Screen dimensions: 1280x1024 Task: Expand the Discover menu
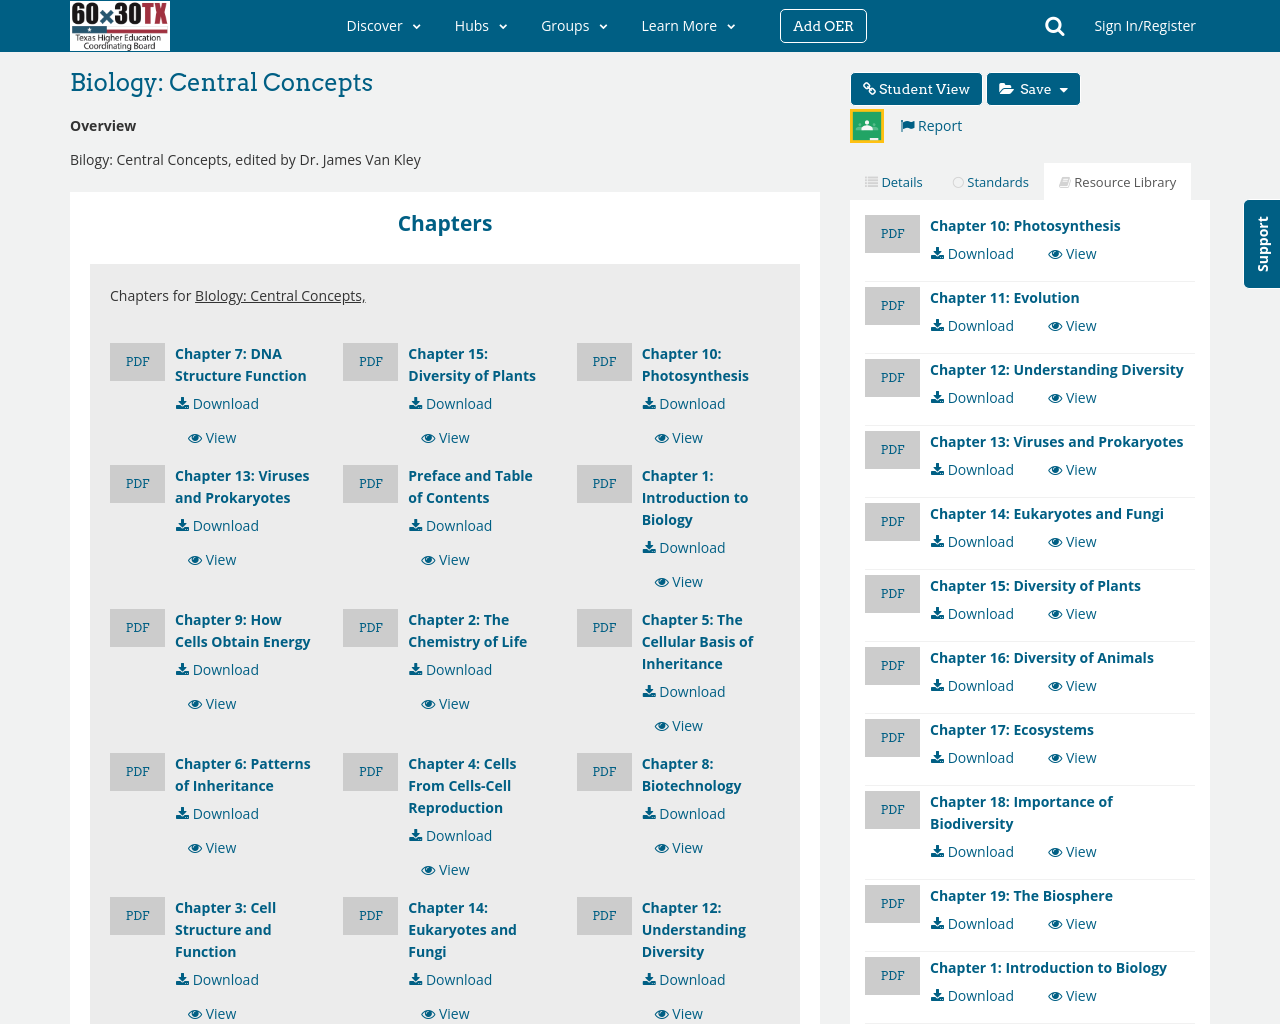pos(383,26)
